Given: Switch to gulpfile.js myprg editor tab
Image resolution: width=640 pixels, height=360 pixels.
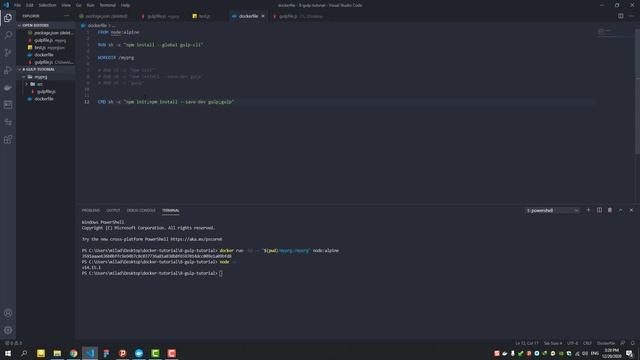Looking at the screenshot, I should pos(163,16).
